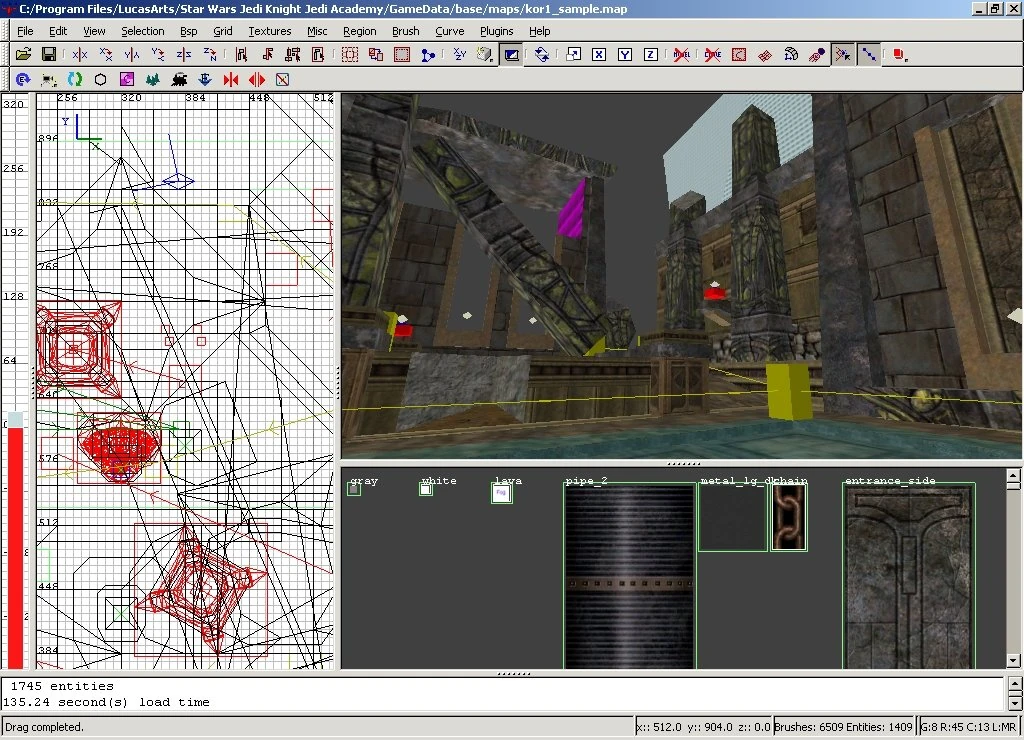Click the hexagon plugin icon

[101, 79]
